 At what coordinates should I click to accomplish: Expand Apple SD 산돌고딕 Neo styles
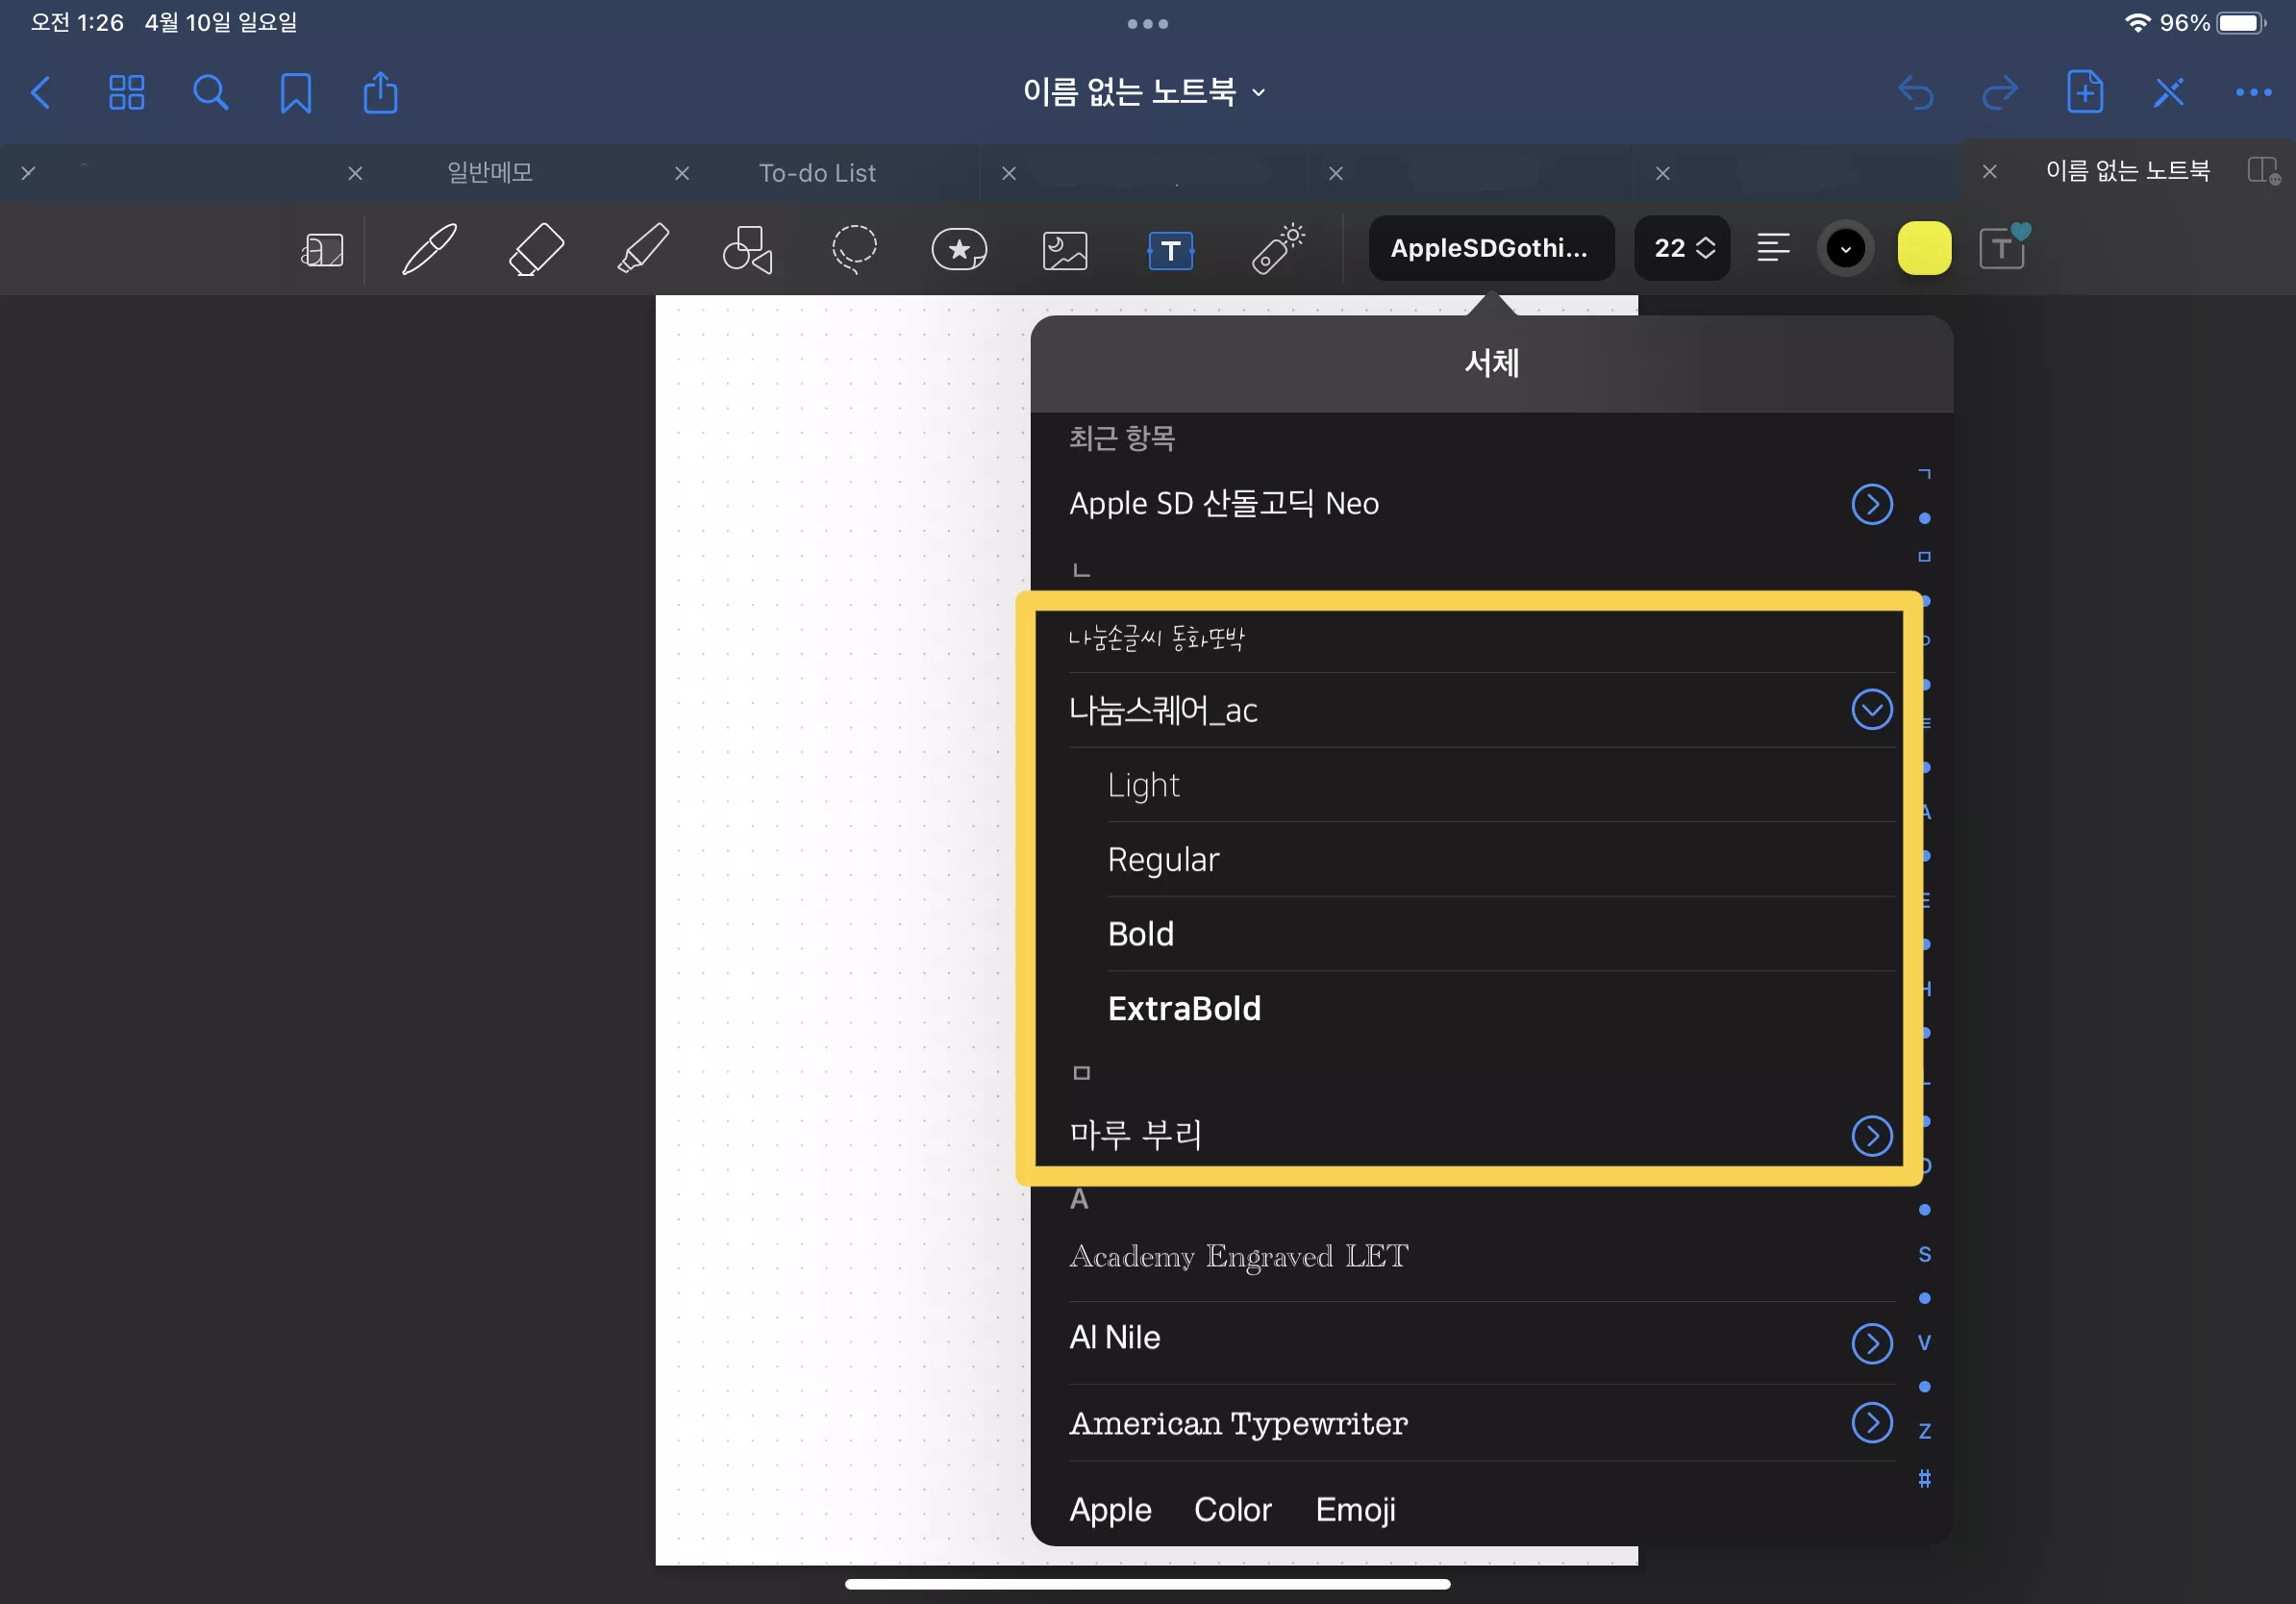click(x=1871, y=504)
